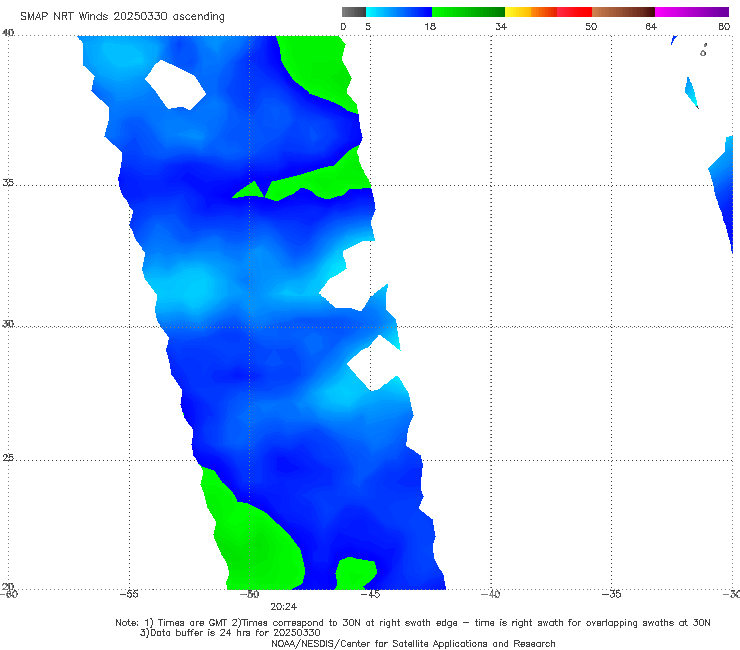740x650 pixels.
Task: Click the small cyan sliver near 38N, 32W
Action: (691, 93)
